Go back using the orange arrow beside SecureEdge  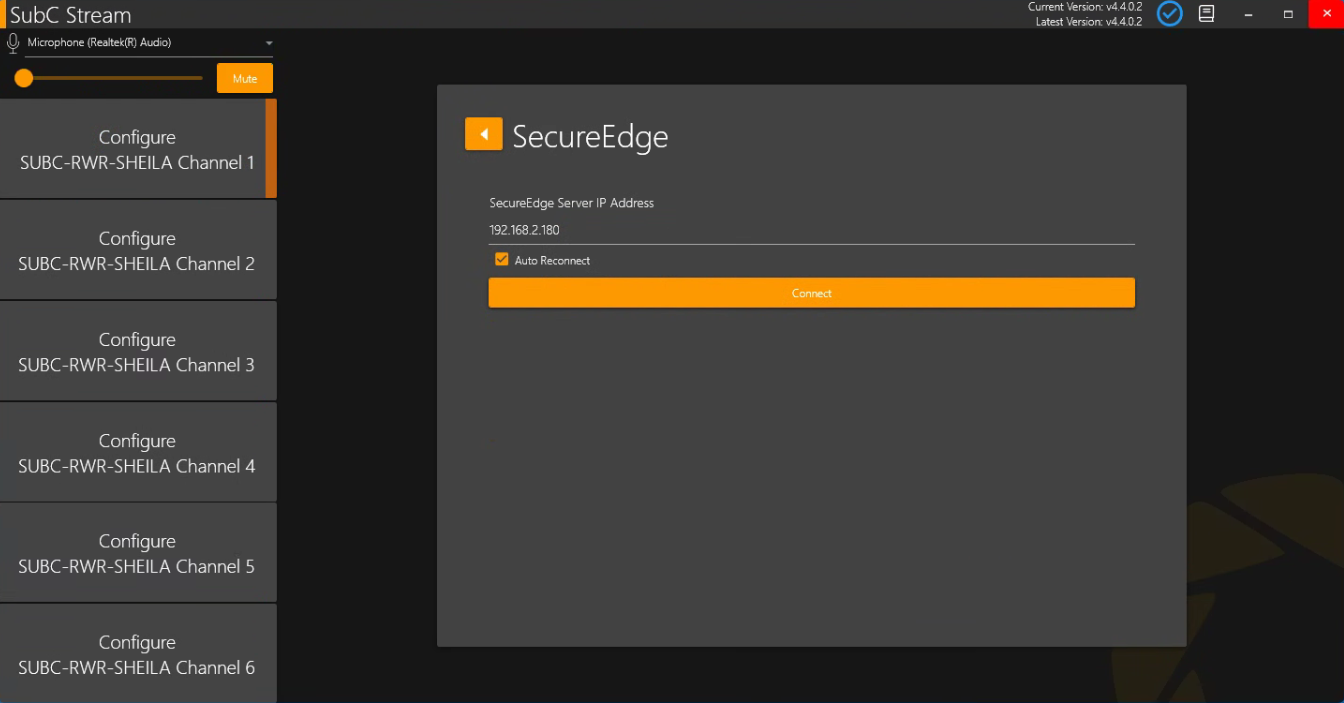click(x=483, y=134)
